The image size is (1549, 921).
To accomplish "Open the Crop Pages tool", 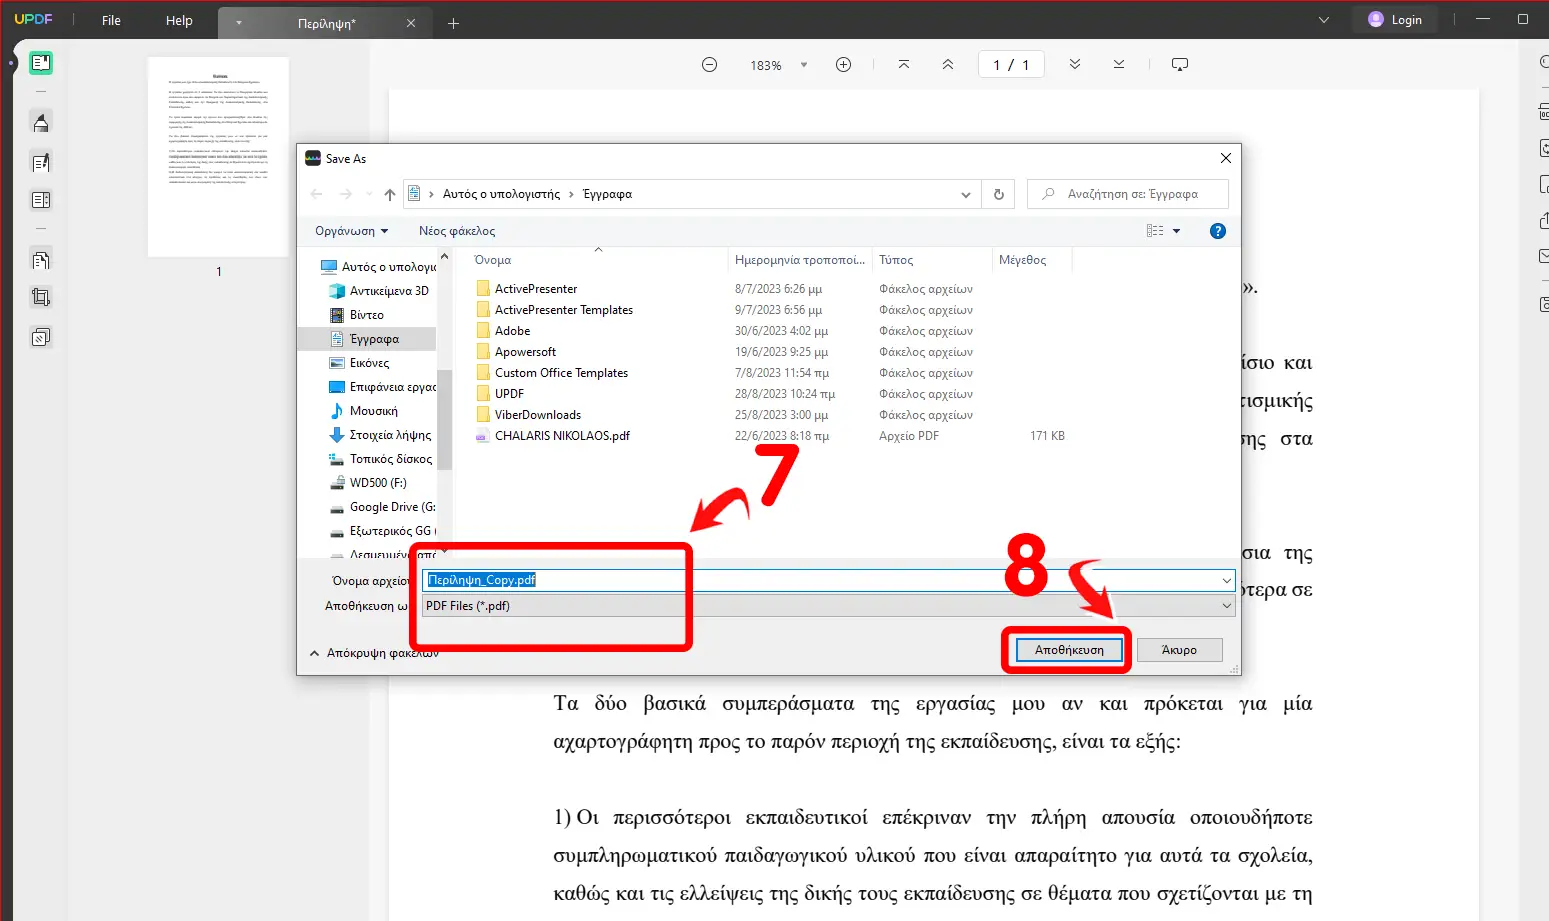I will [x=41, y=297].
